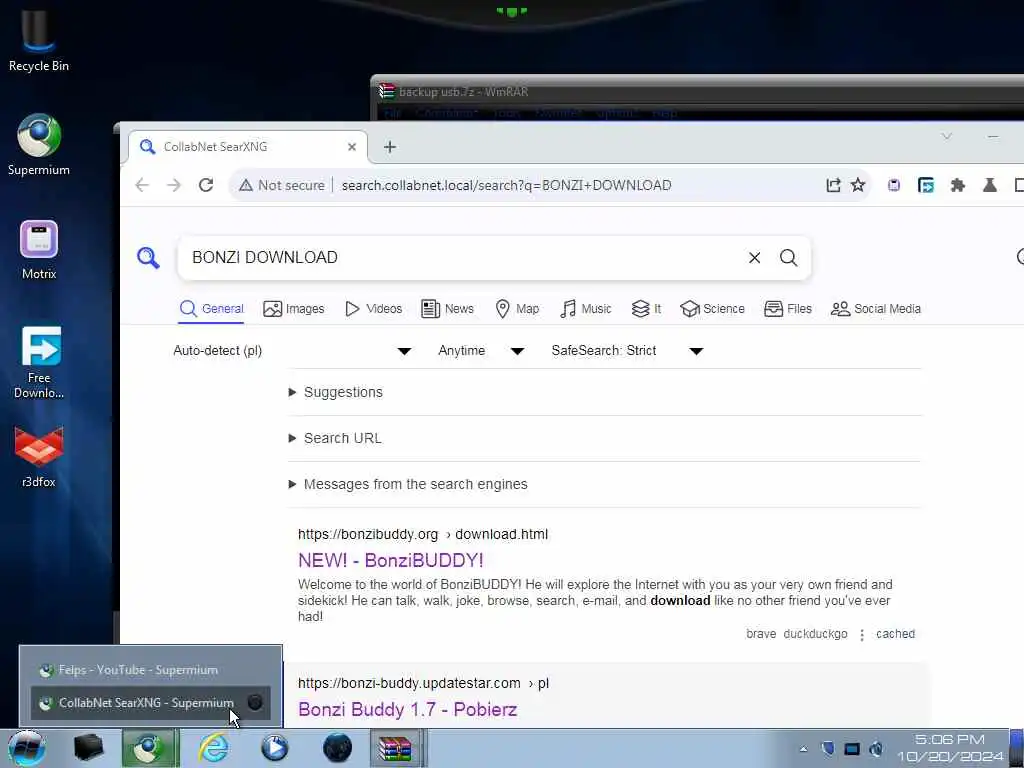Click the Free Download Manager extension icon

point(925,185)
